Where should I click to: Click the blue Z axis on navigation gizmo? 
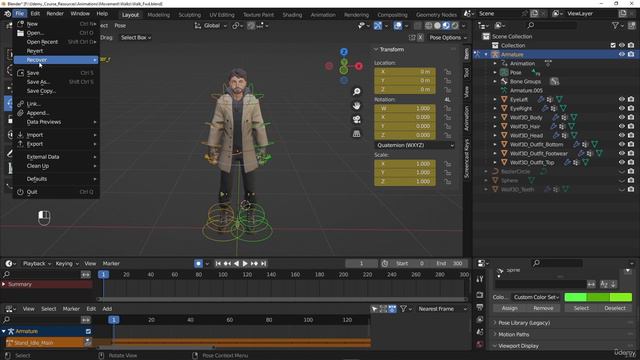tap(344, 52)
